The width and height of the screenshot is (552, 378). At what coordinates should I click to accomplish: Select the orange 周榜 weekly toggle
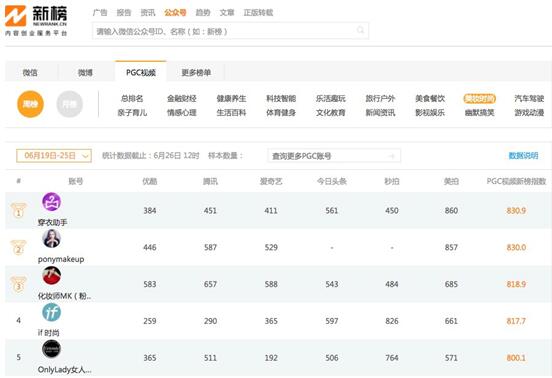(x=30, y=104)
